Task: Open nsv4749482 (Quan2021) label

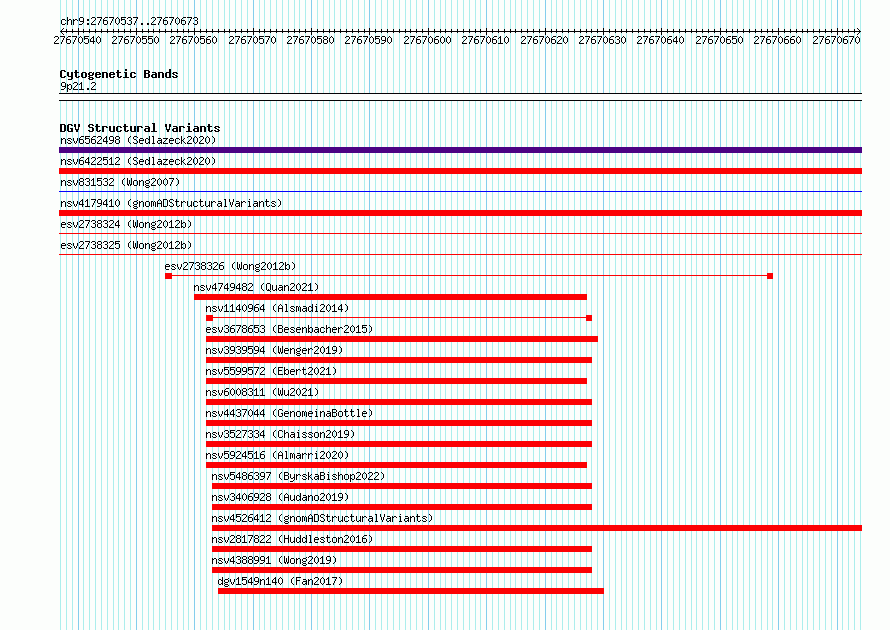Action: (256, 287)
